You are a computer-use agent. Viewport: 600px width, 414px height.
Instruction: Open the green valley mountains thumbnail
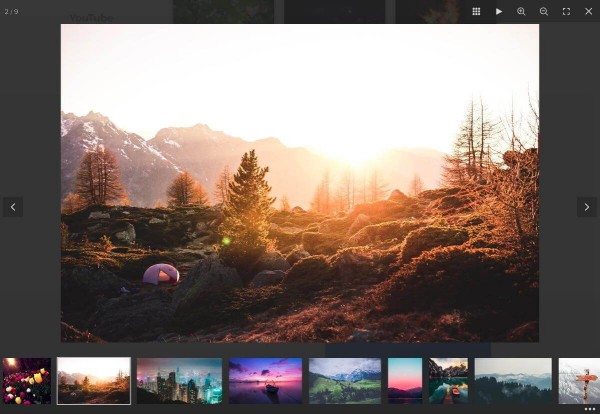coord(345,380)
